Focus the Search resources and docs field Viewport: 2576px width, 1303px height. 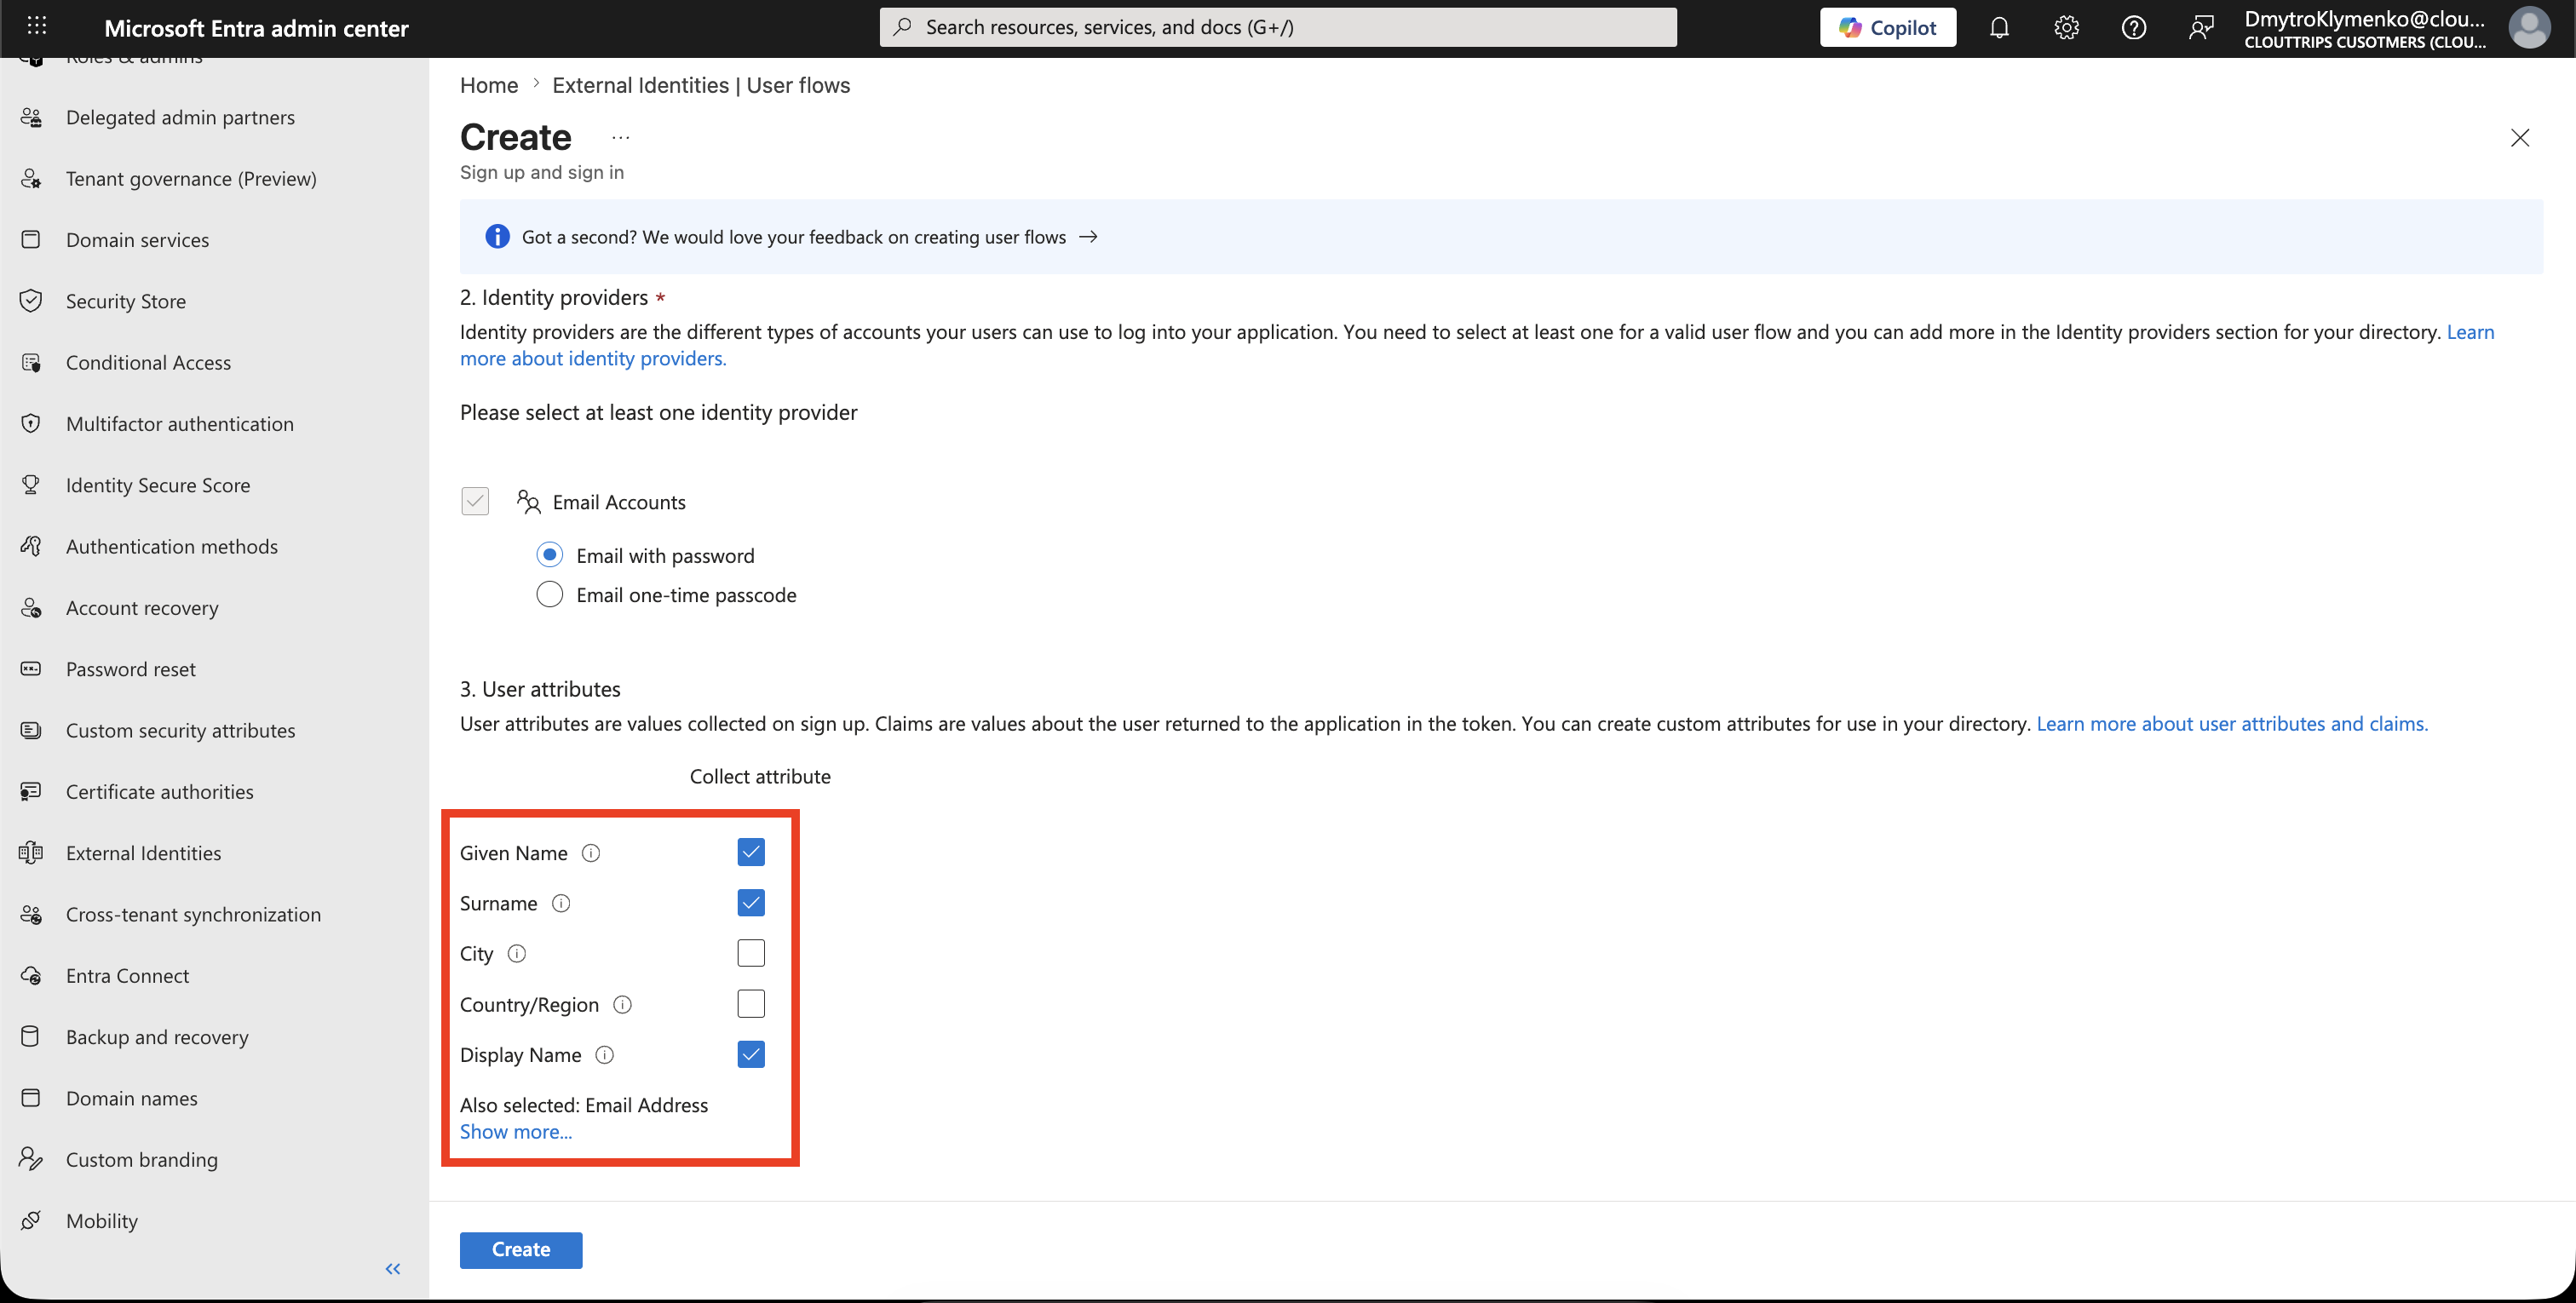click(1278, 27)
